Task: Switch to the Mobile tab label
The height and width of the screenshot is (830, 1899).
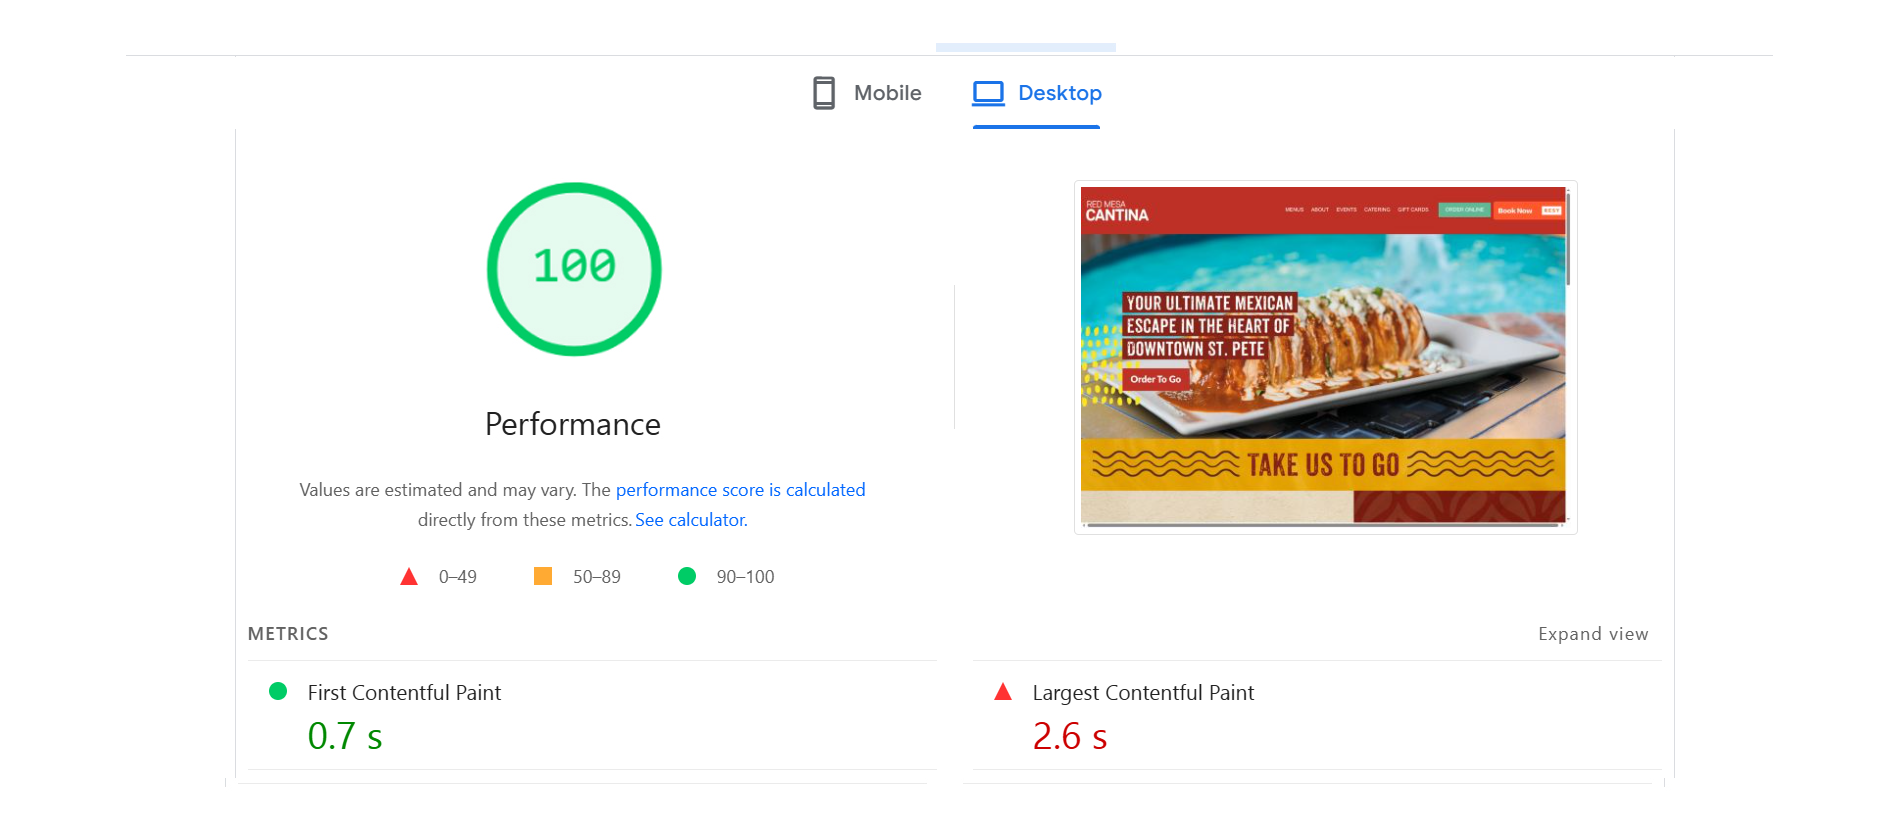Action: click(x=887, y=93)
